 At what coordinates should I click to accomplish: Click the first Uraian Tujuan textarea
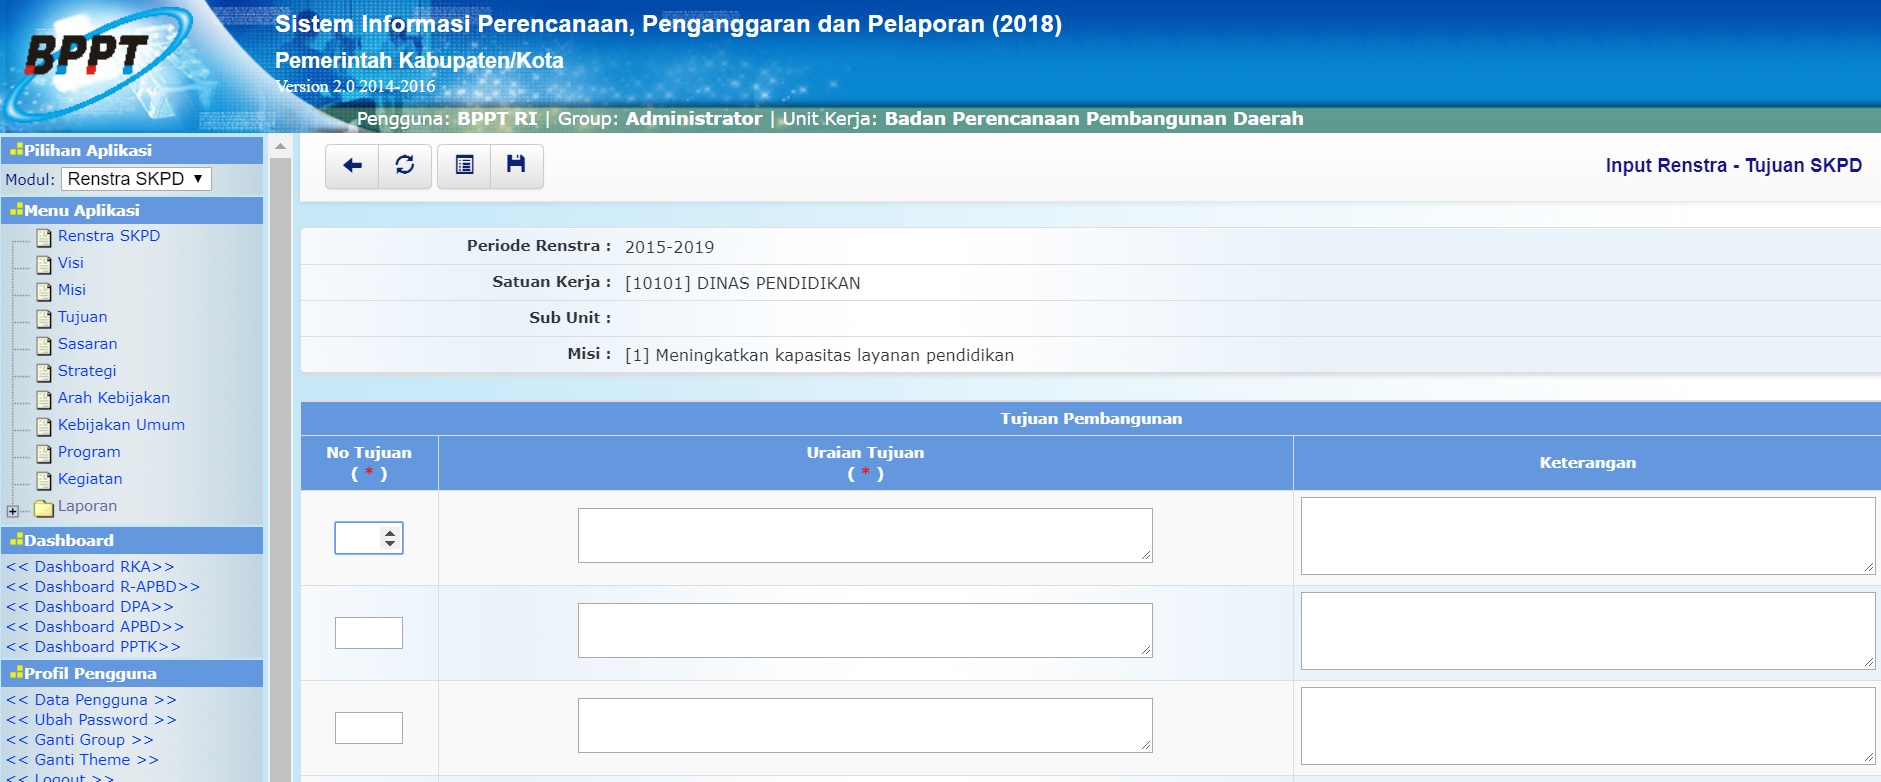pos(865,535)
